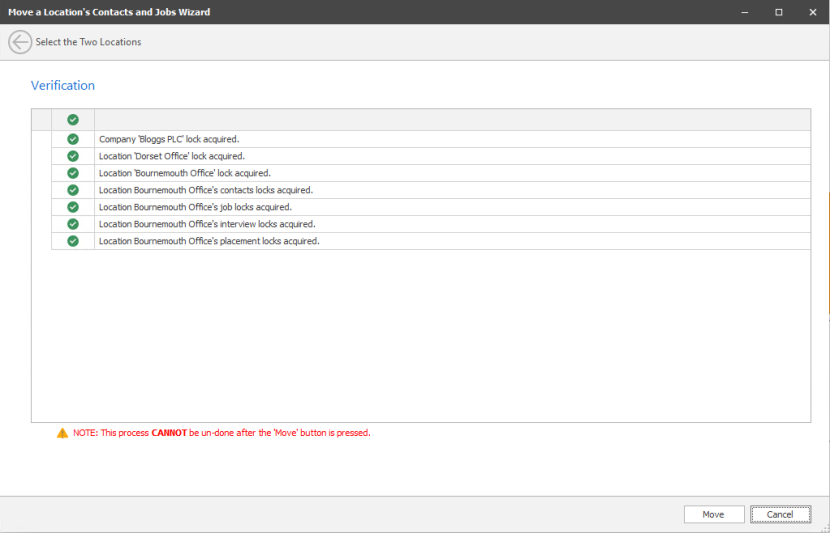
Task: Click the green check icon in header row
Action: tap(73, 120)
